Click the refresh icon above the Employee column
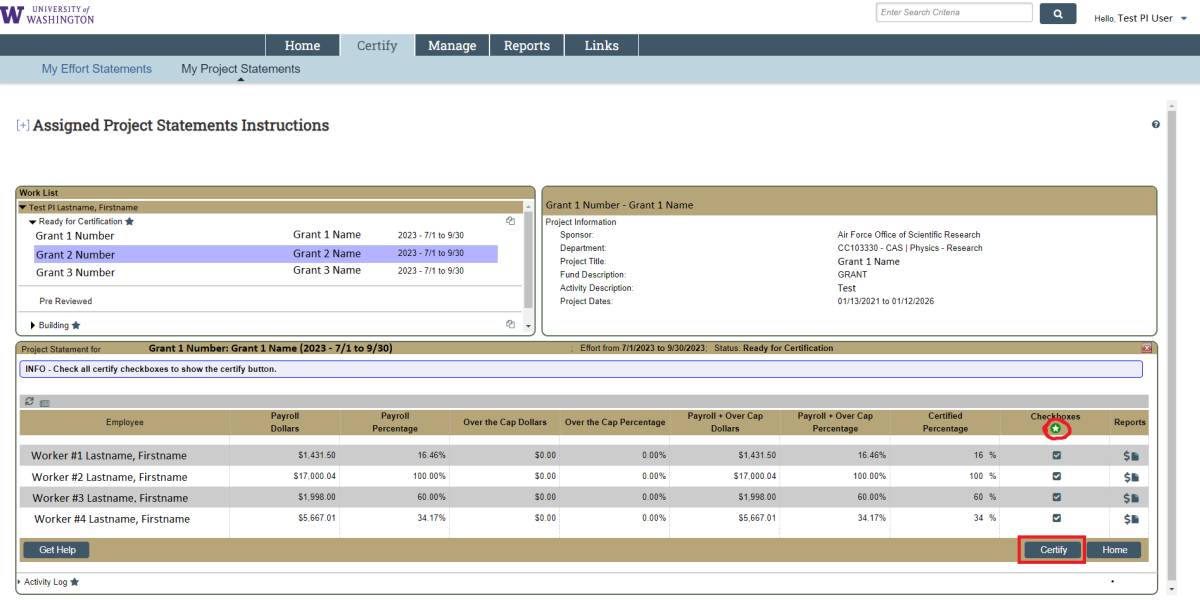Viewport: 1200px width, 600px height. tap(30, 402)
